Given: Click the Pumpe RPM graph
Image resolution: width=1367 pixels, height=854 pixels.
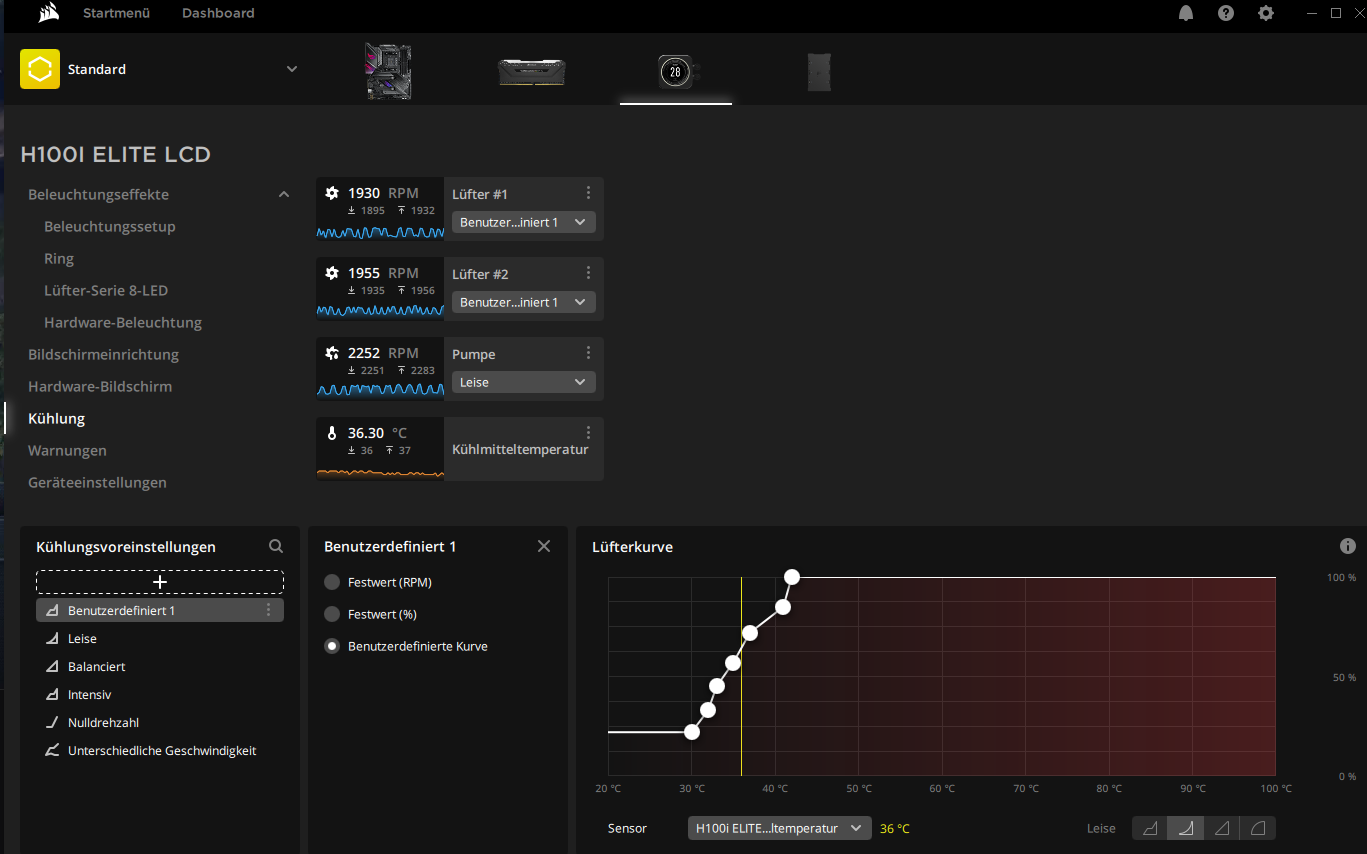Looking at the screenshot, I should (380, 391).
